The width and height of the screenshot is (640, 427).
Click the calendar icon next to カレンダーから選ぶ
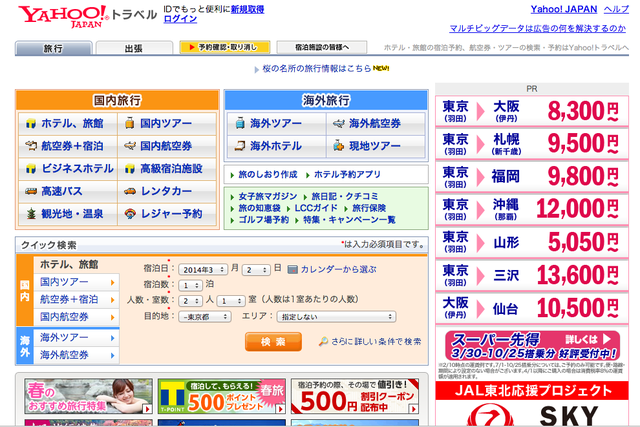pos(292,269)
